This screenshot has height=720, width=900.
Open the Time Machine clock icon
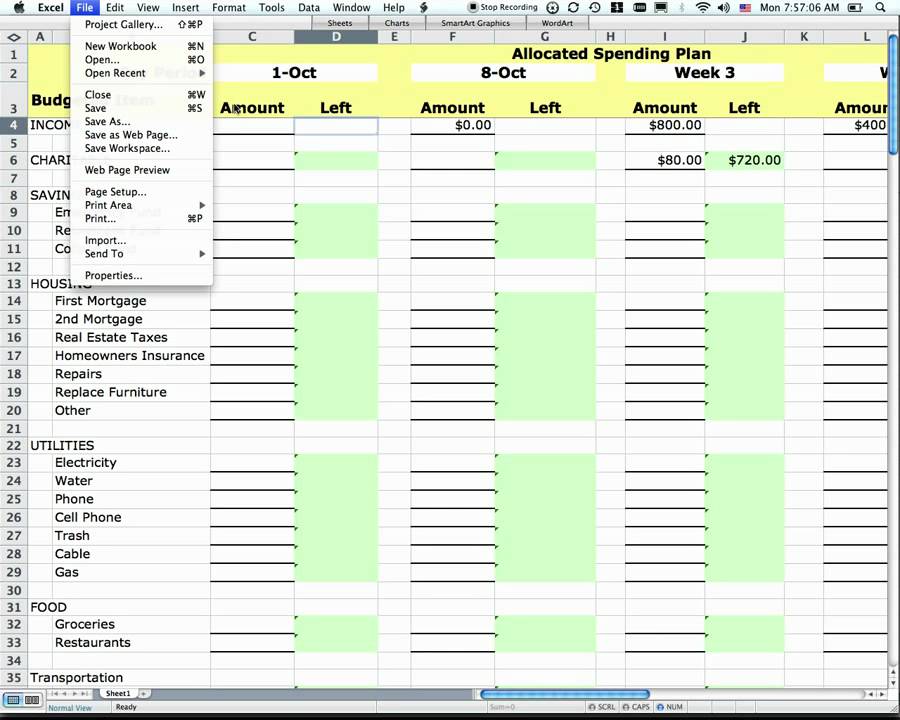click(x=595, y=7)
